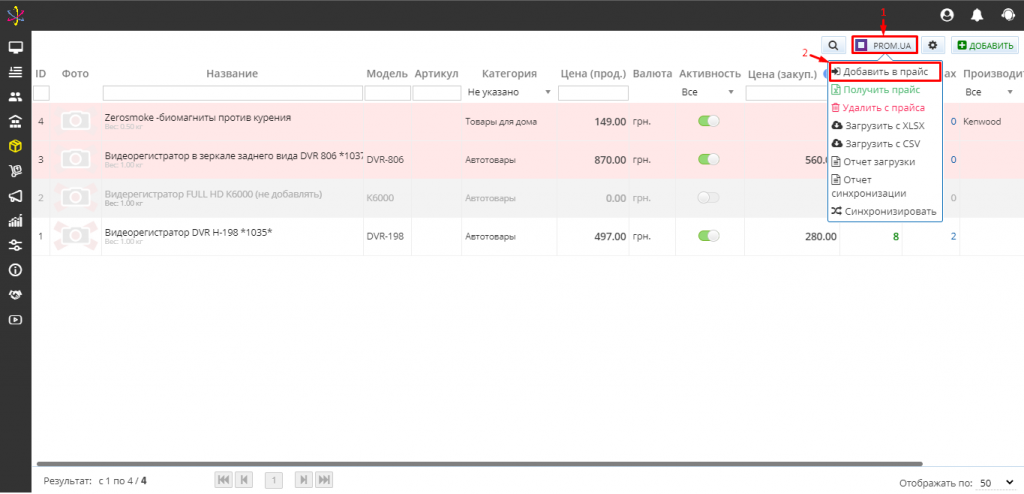Open the people/clients icon in sidebar
Screen dimensions: 1024x494
click(x=15, y=97)
